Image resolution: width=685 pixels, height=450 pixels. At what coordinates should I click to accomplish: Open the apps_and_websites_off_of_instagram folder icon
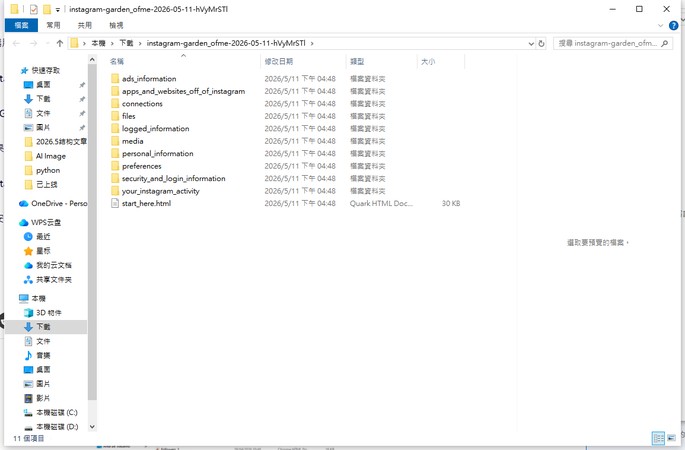115,91
